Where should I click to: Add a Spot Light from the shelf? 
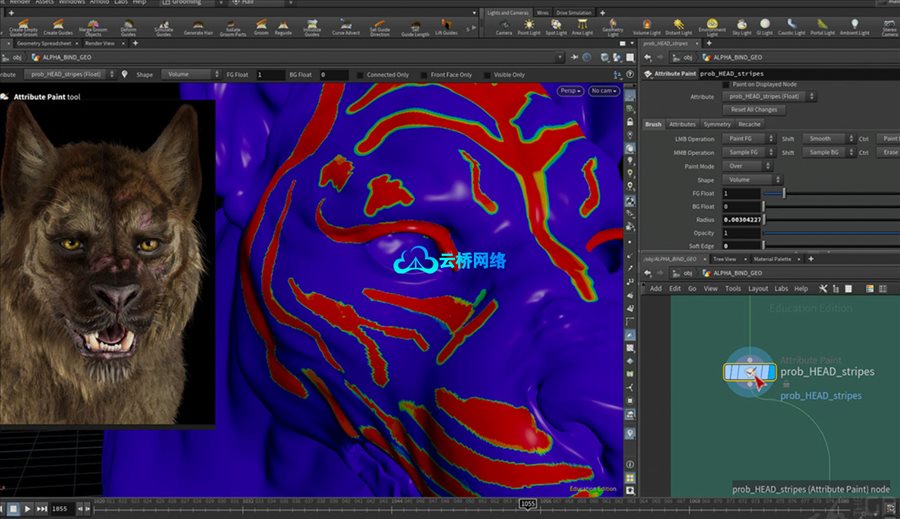point(556,27)
